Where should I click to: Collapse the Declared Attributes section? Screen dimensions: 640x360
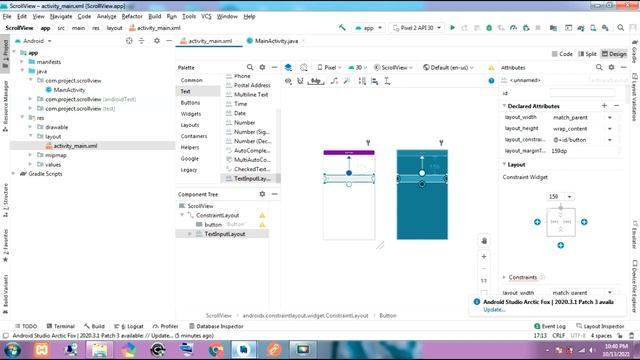point(504,106)
